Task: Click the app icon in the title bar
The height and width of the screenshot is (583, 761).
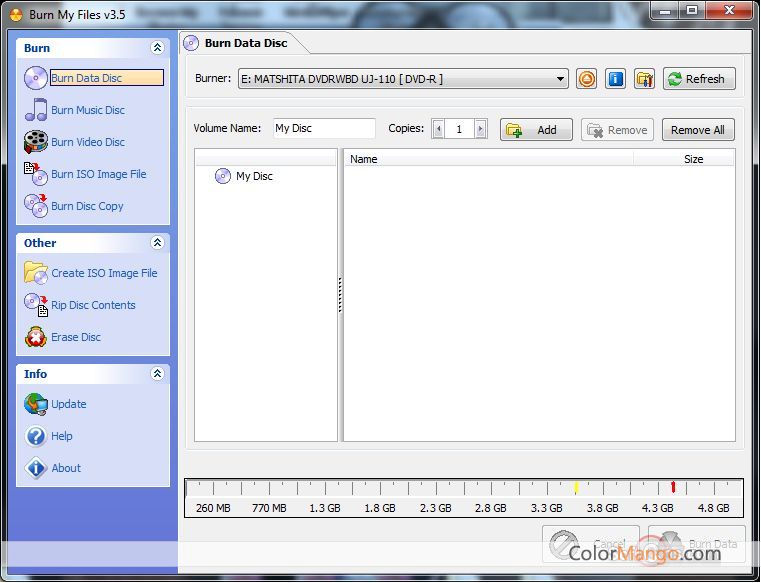Action: pos(16,15)
